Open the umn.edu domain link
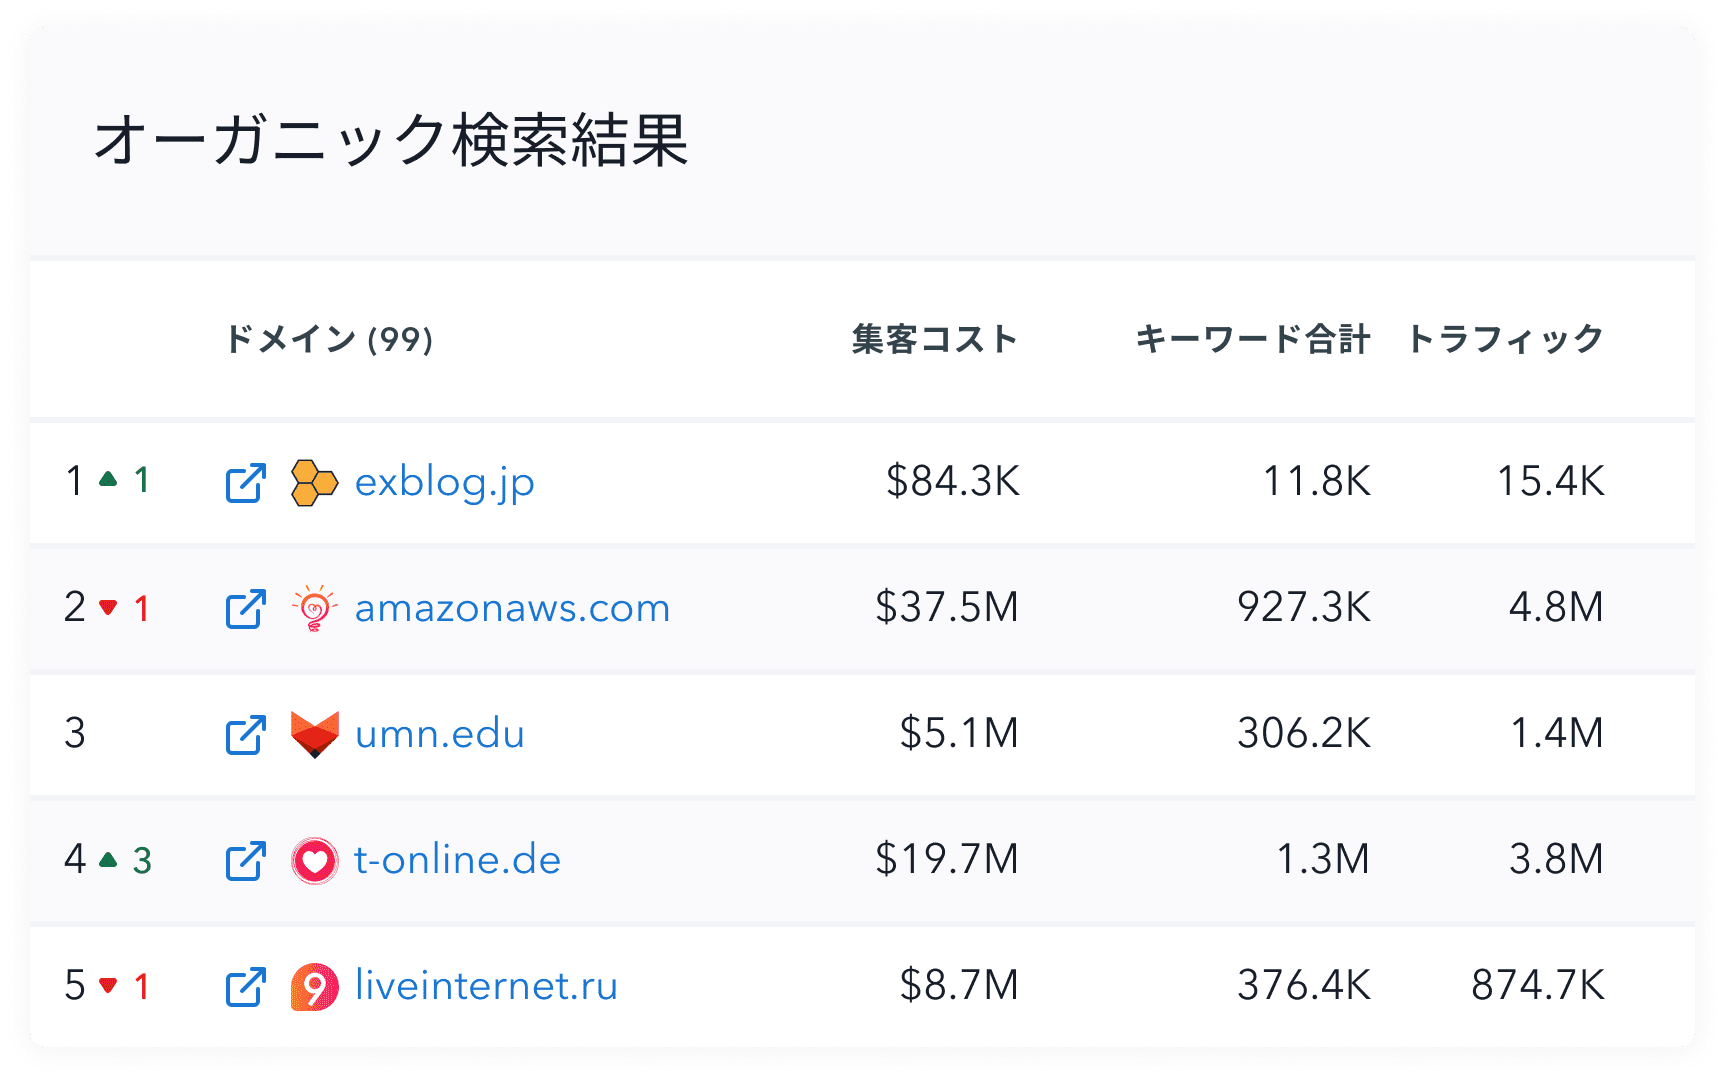 pos(440,734)
